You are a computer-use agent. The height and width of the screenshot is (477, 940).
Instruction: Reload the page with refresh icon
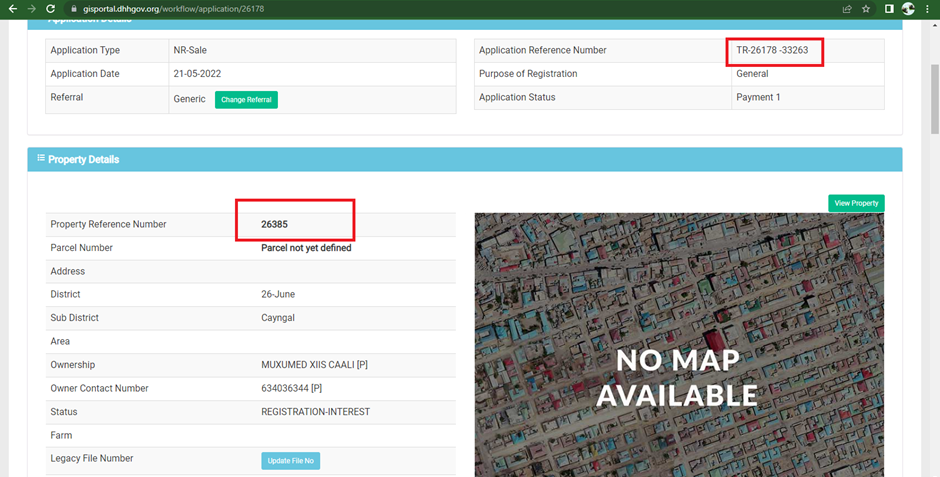(51, 9)
